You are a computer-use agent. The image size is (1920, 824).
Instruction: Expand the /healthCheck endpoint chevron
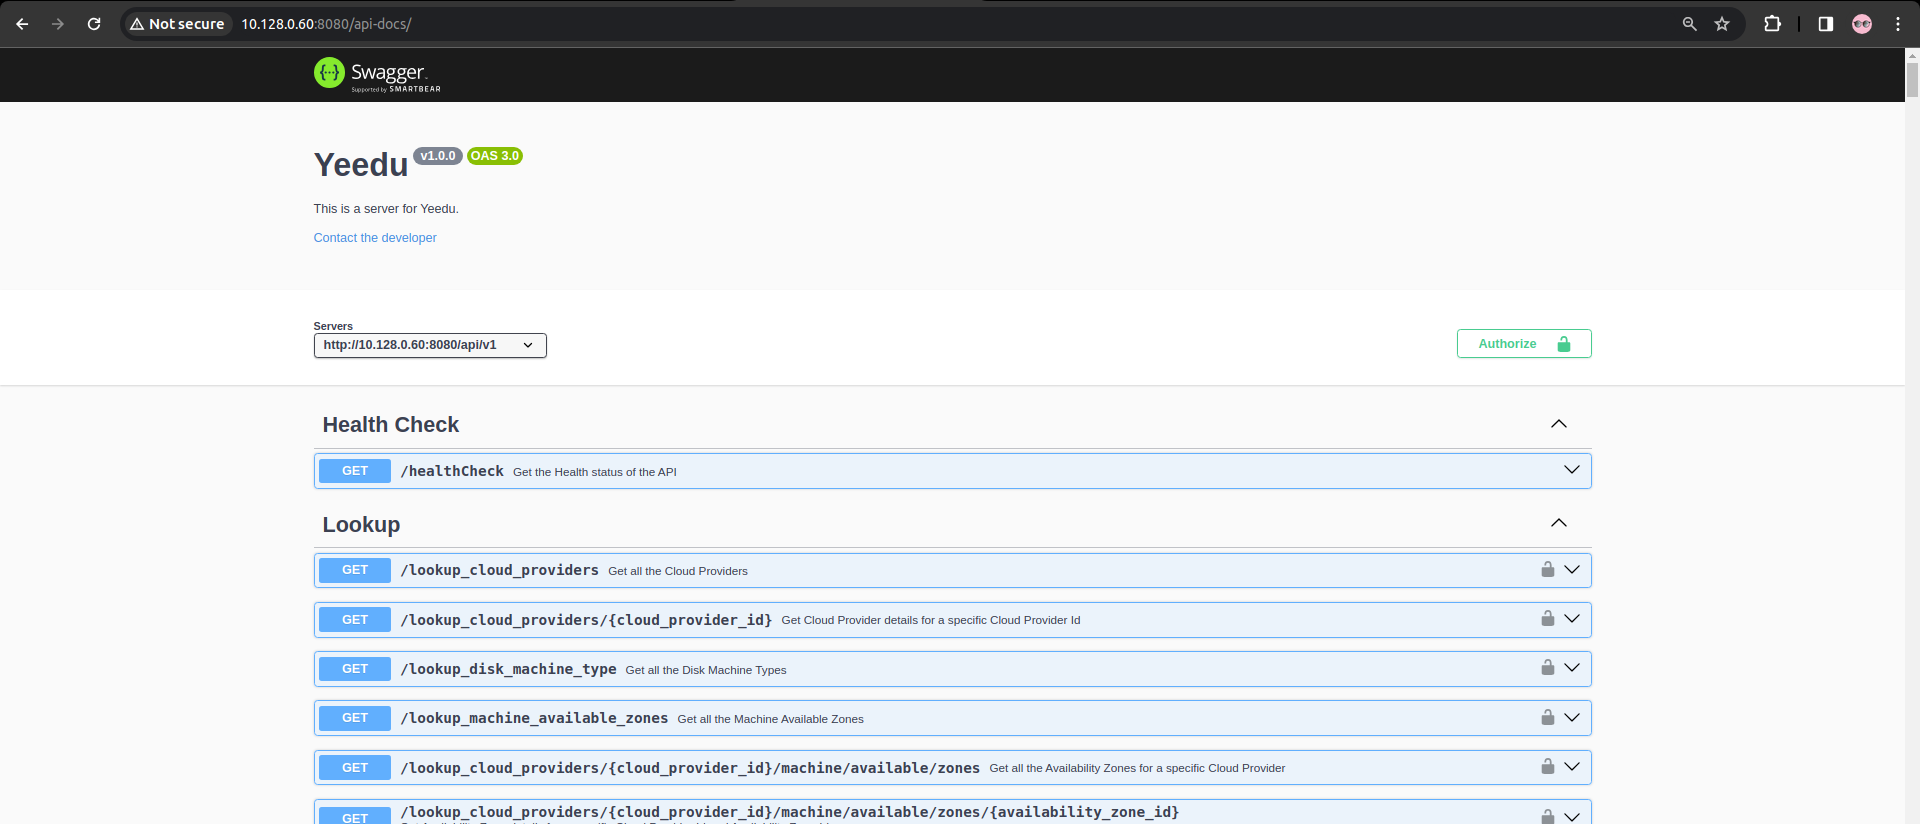(1572, 470)
